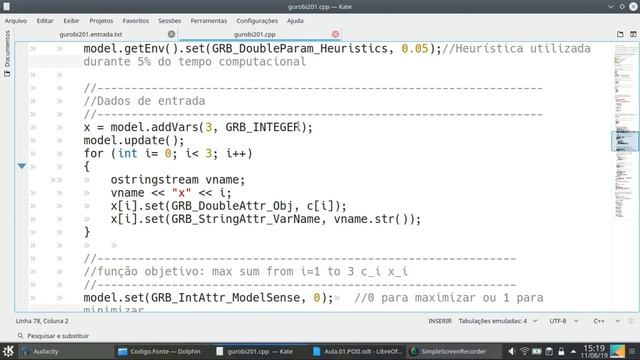
Task: Click the line ostringstream vname;
Action: coord(178,179)
